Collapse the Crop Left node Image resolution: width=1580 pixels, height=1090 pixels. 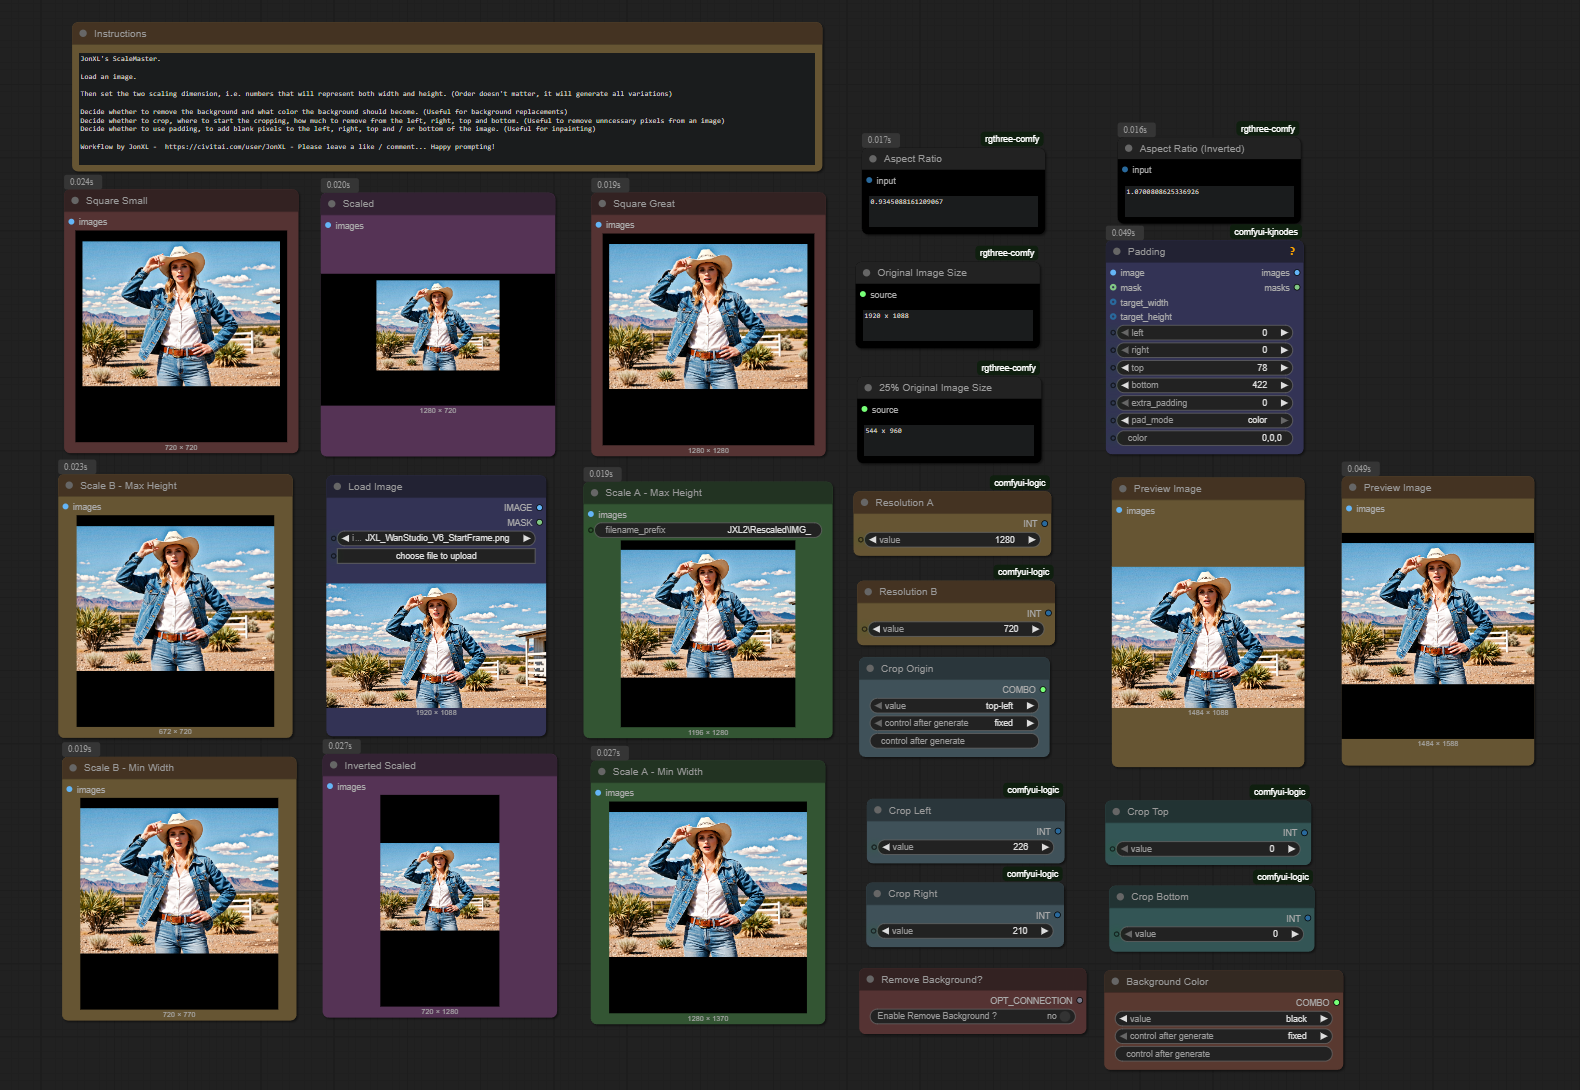(878, 811)
